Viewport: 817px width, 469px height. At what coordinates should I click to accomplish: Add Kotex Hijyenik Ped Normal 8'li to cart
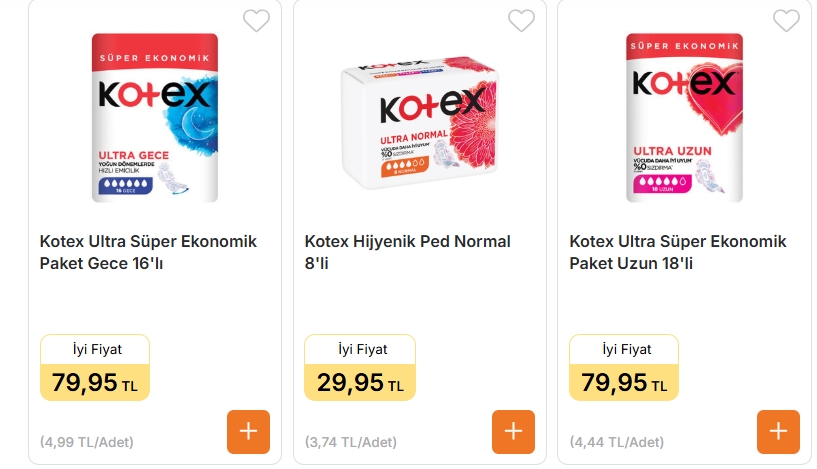[x=513, y=431]
